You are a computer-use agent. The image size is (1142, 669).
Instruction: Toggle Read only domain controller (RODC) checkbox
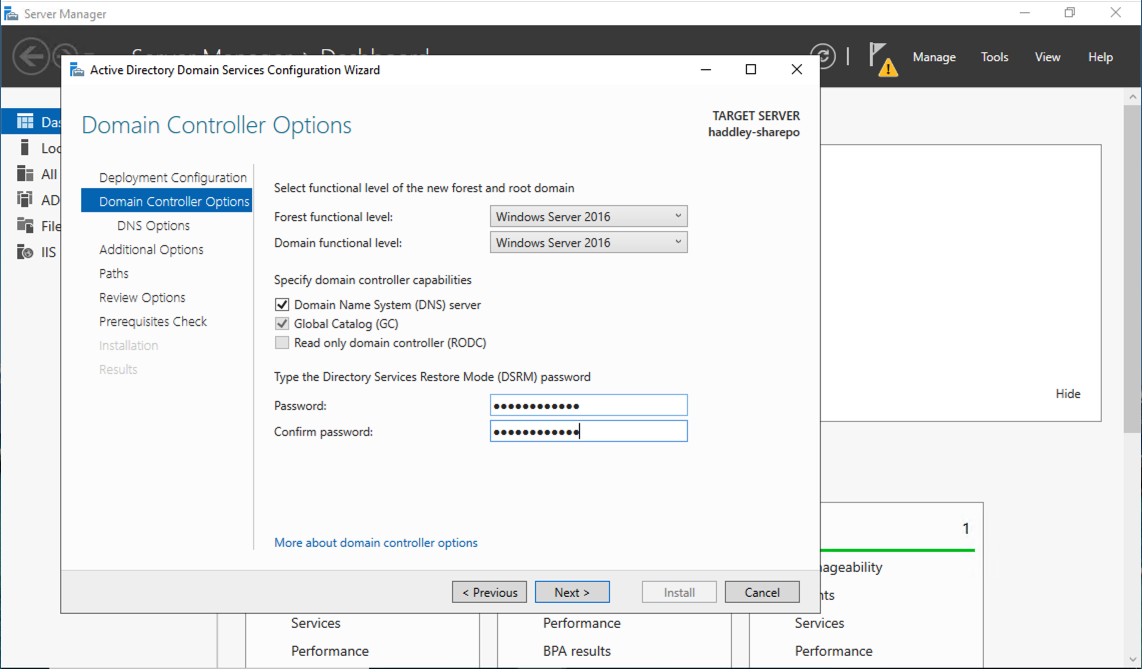(282, 343)
